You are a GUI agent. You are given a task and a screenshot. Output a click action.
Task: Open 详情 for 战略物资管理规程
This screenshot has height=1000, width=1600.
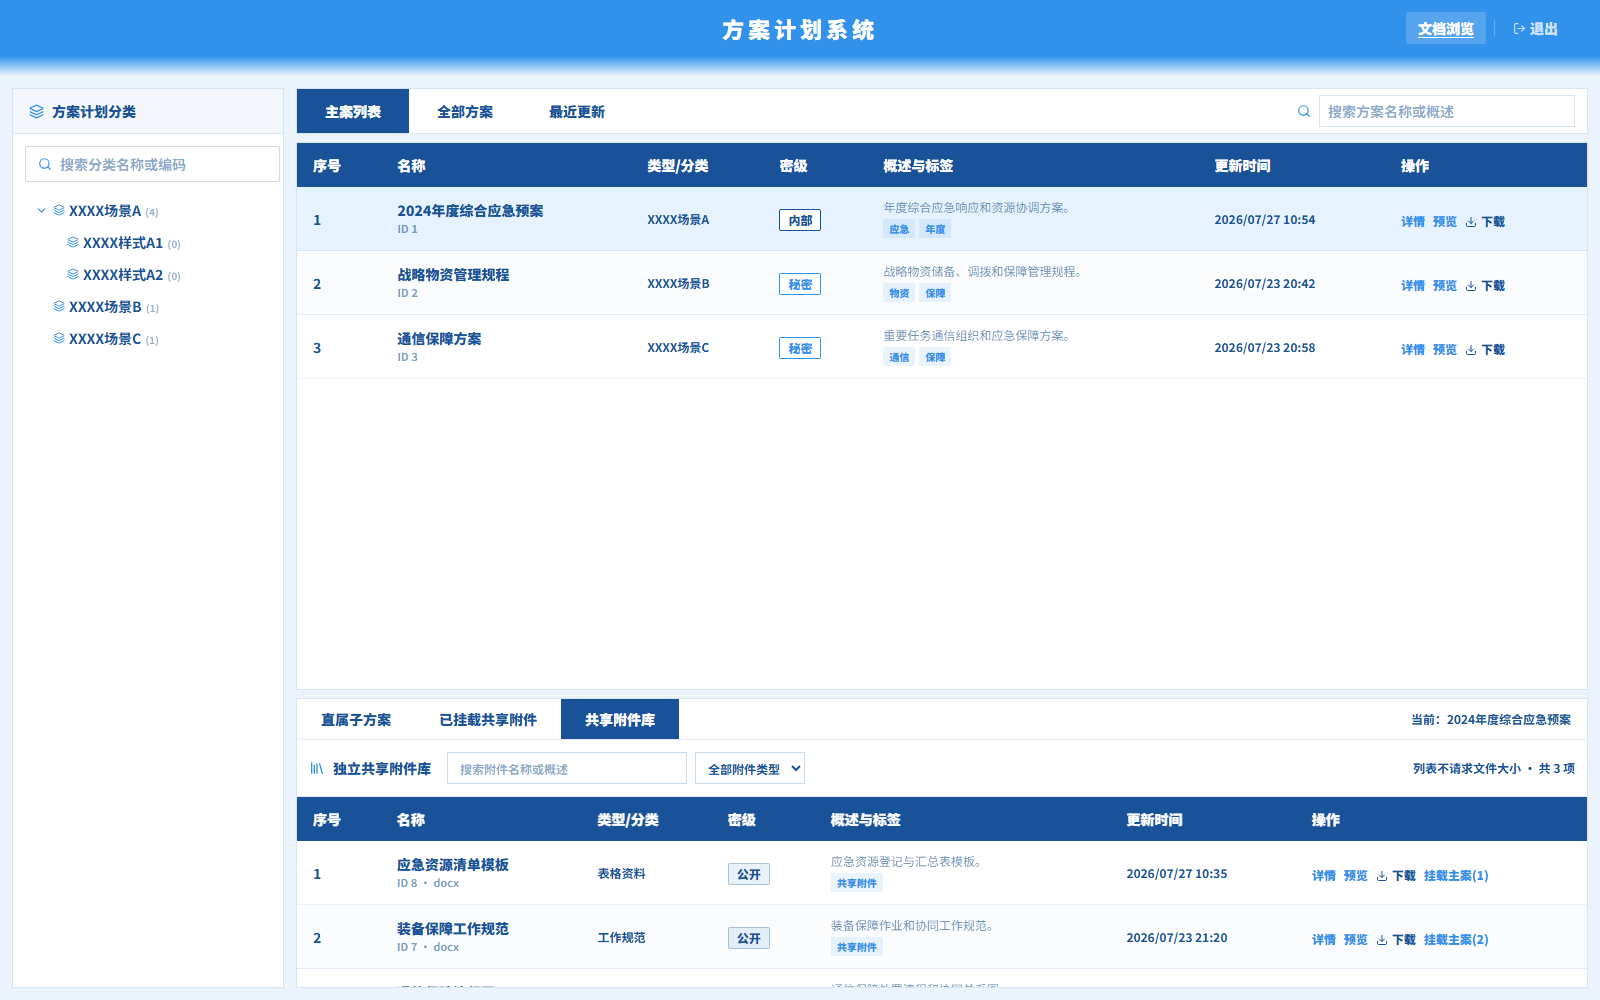pyautogui.click(x=1413, y=286)
